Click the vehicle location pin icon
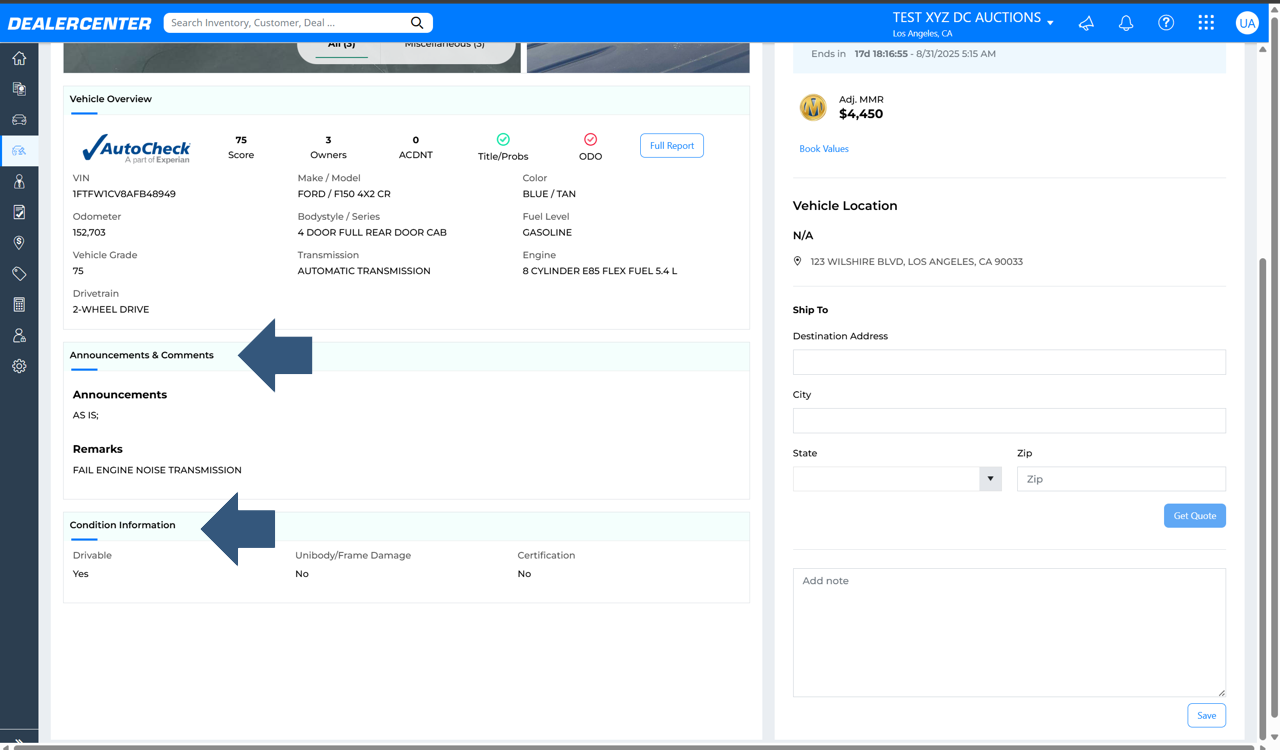The image size is (1280, 750). click(797, 261)
